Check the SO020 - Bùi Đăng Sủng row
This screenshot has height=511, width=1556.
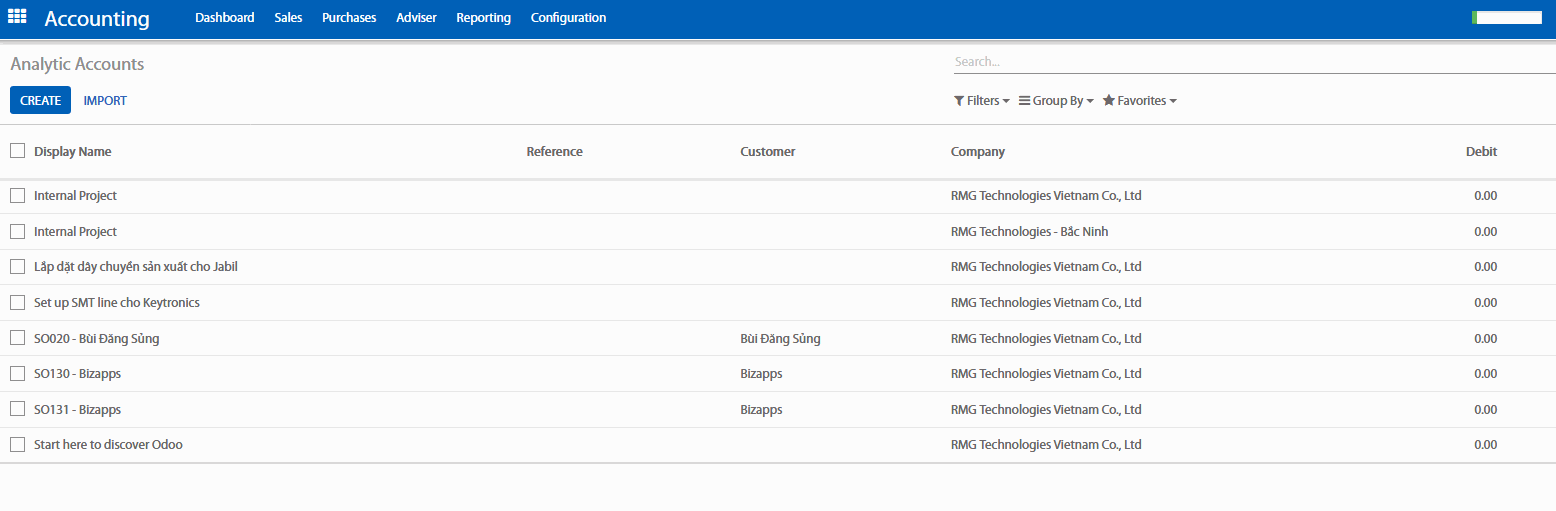point(18,338)
